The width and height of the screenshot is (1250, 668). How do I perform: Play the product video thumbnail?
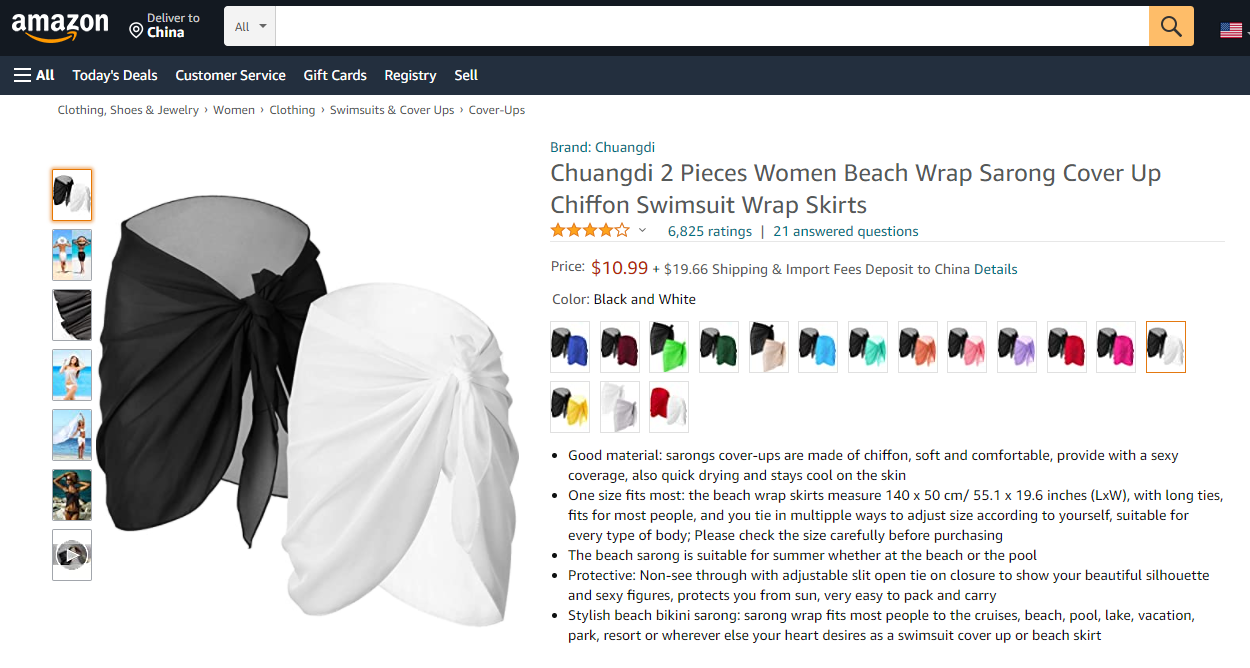[72, 555]
